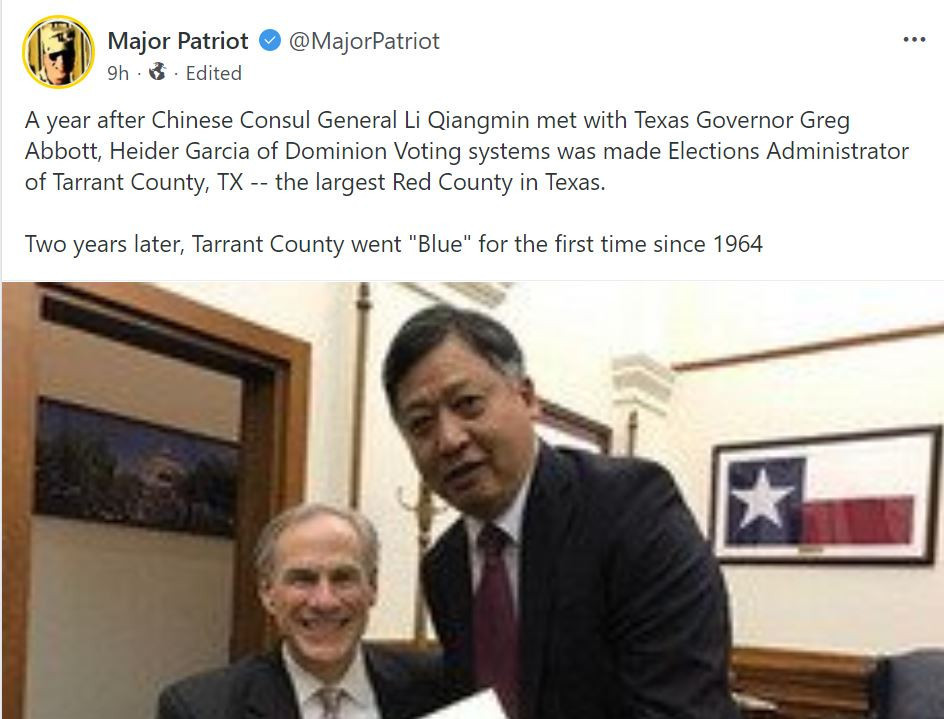Open the Major Patriot display name
944x719 pixels.
click(x=178, y=41)
